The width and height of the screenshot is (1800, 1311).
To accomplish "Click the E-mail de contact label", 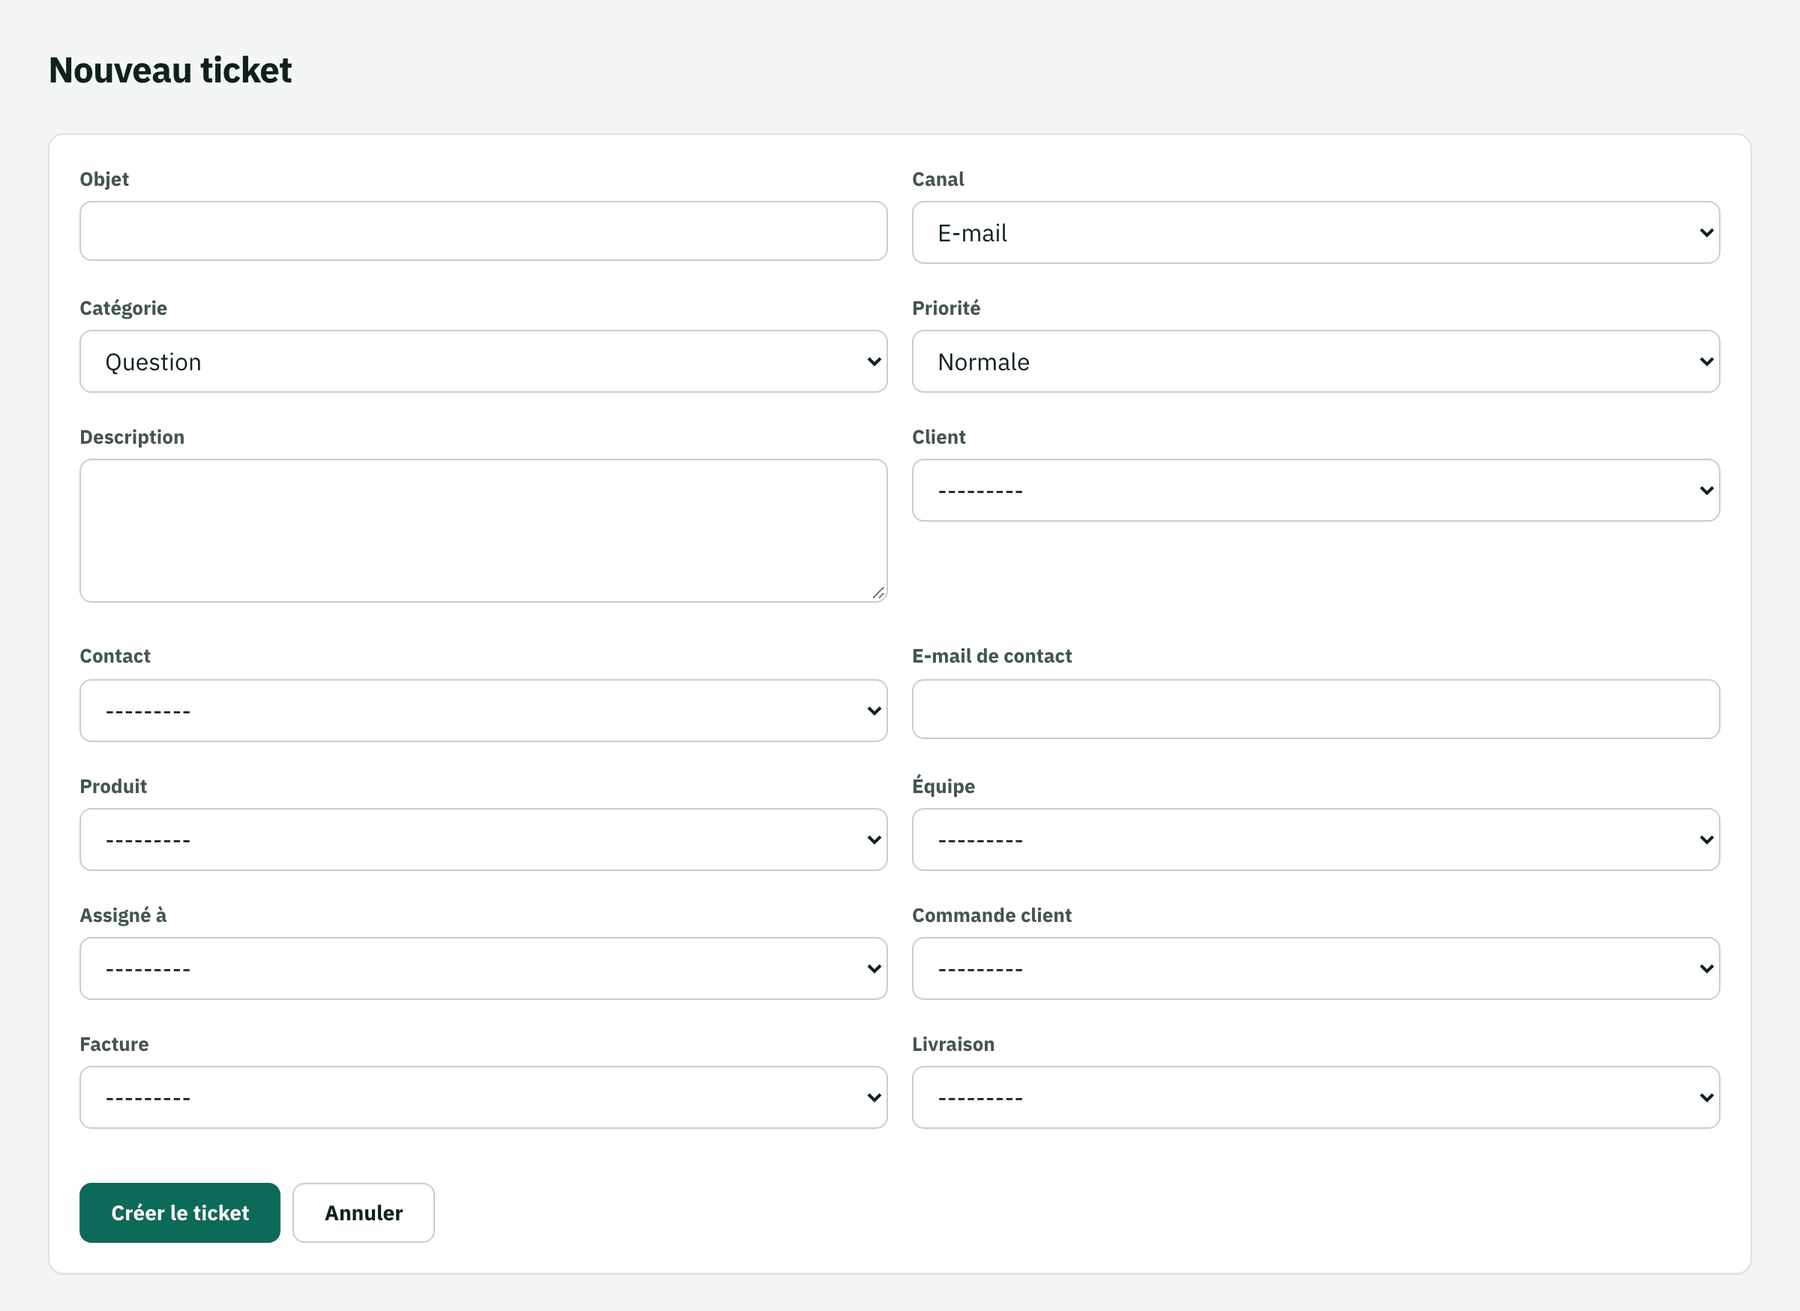I will pos(991,656).
